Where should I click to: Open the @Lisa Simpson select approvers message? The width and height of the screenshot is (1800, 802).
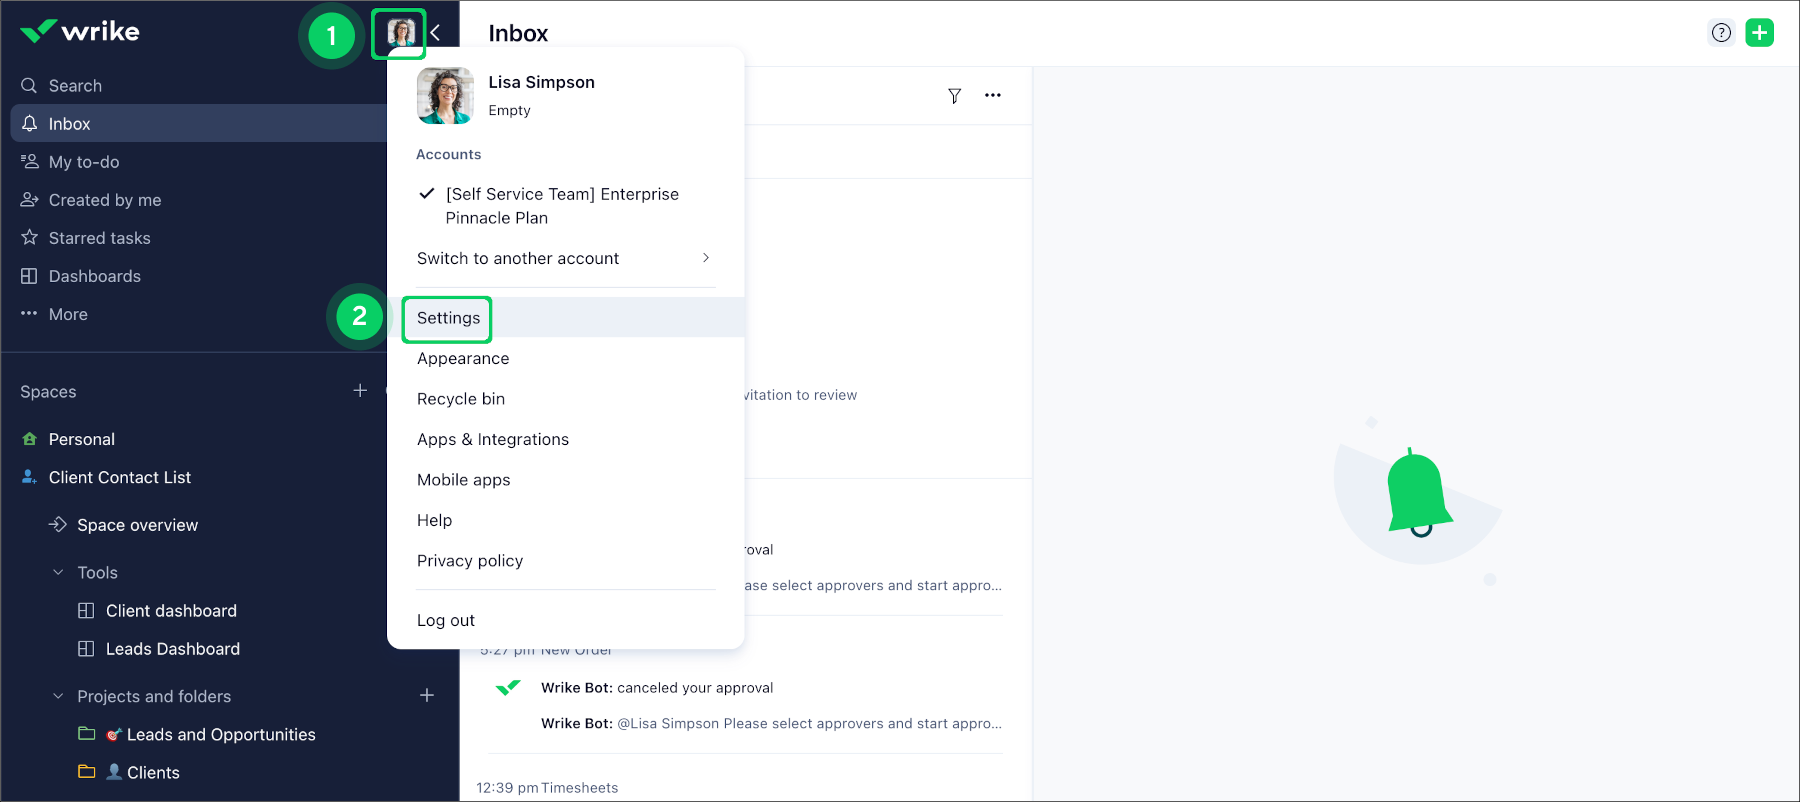coord(771,724)
